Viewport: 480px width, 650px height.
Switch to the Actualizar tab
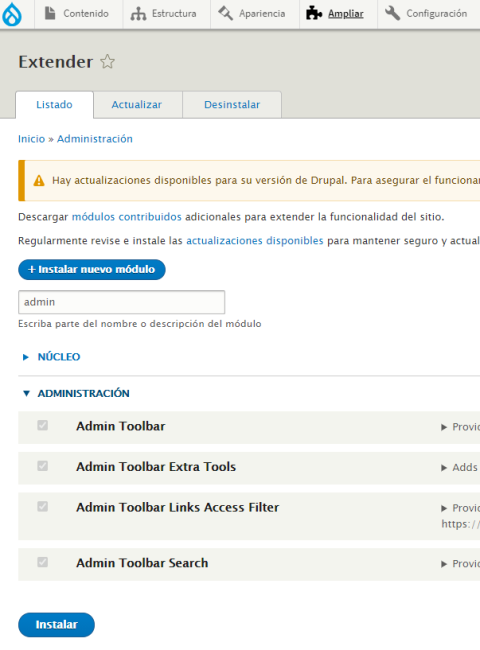[137, 105]
